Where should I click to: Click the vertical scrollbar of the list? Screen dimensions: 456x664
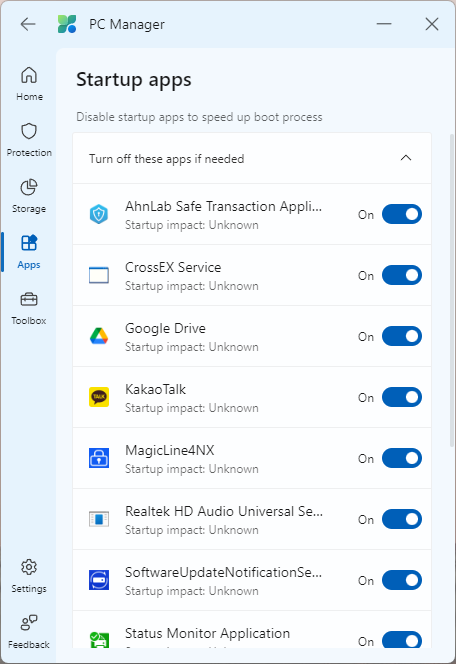[x=451, y=290]
